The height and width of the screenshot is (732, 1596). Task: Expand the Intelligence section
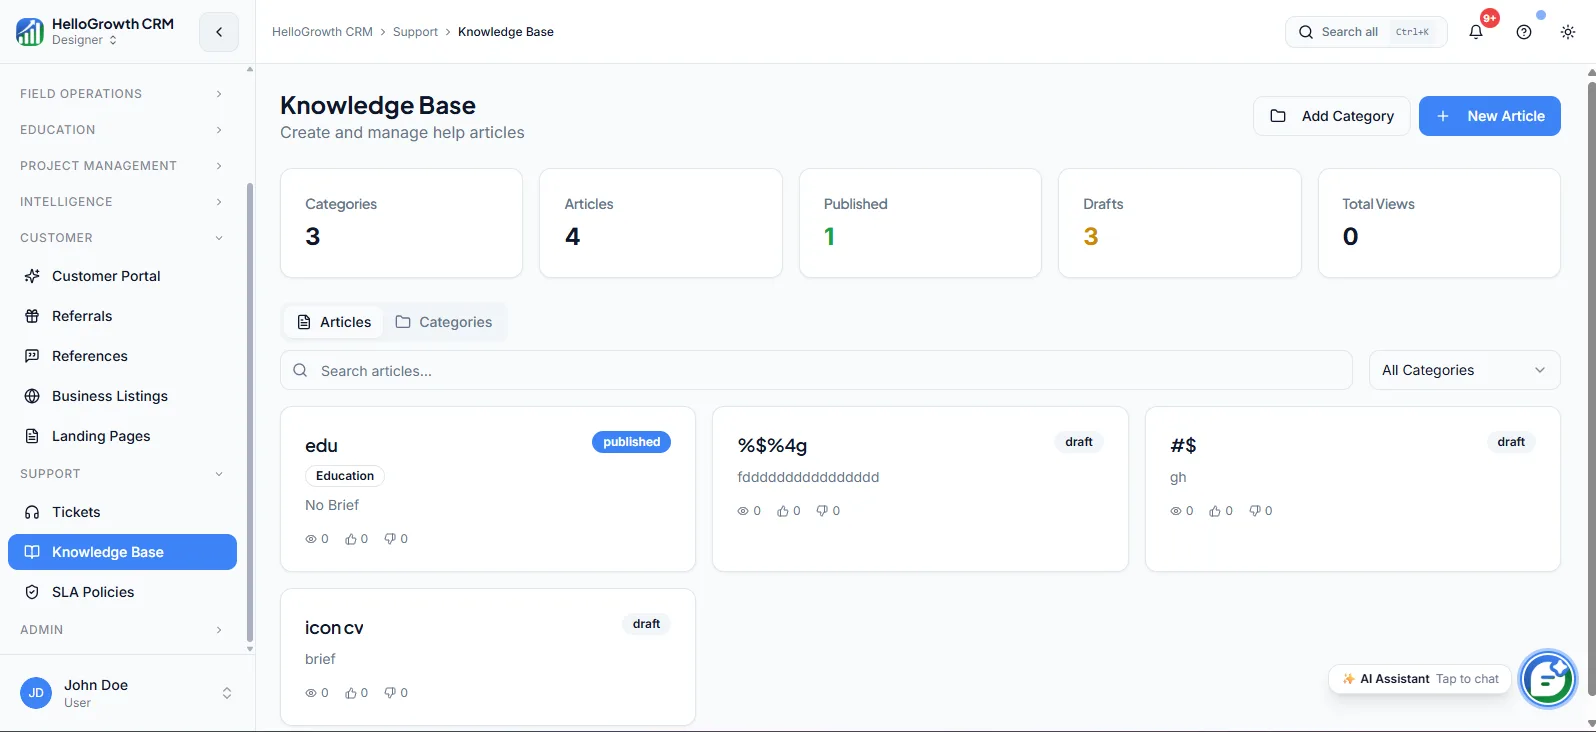[122, 202]
